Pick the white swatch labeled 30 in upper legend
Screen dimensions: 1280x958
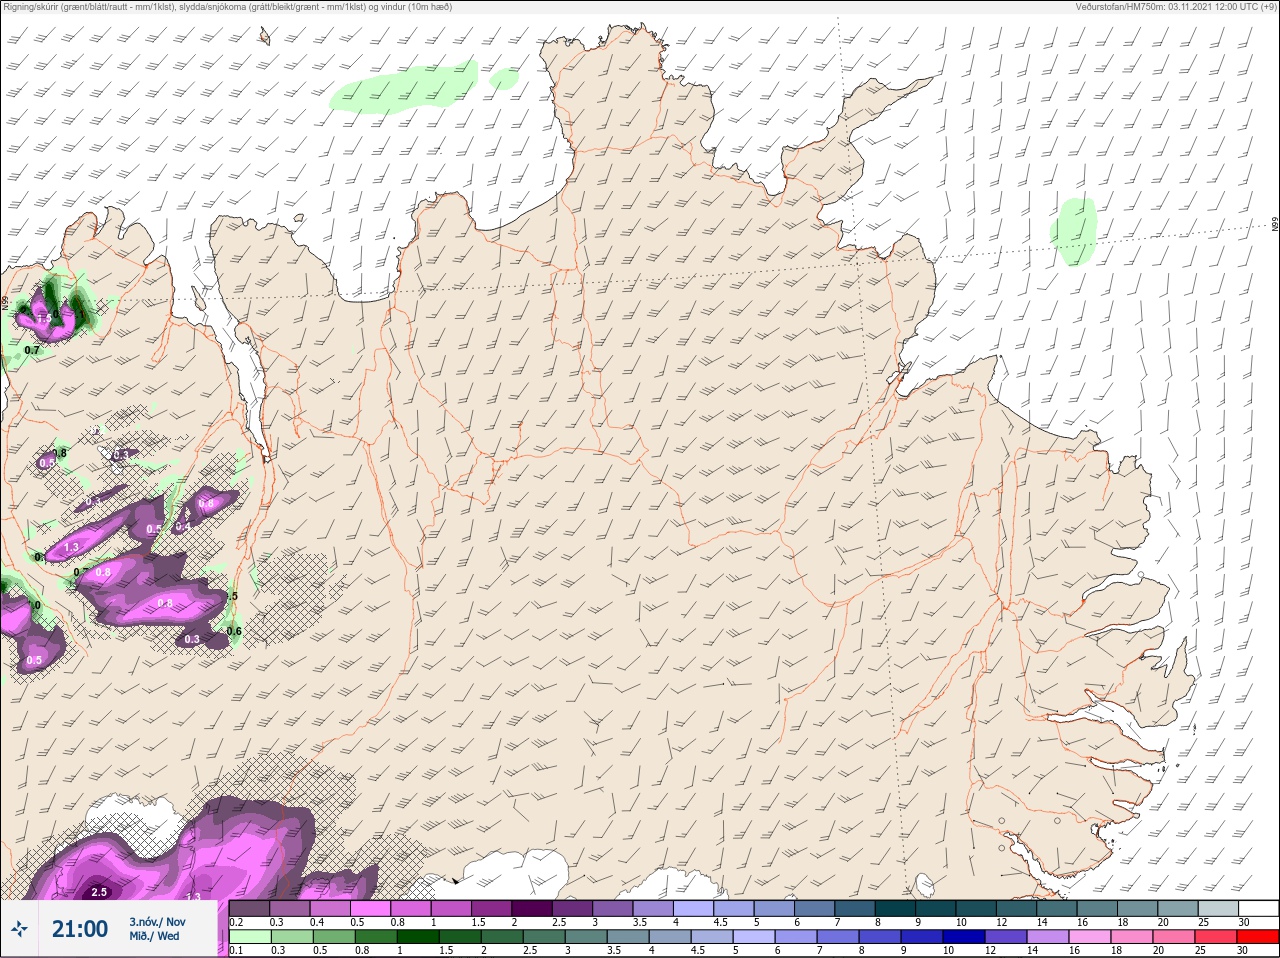click(x=1257, y=908)
